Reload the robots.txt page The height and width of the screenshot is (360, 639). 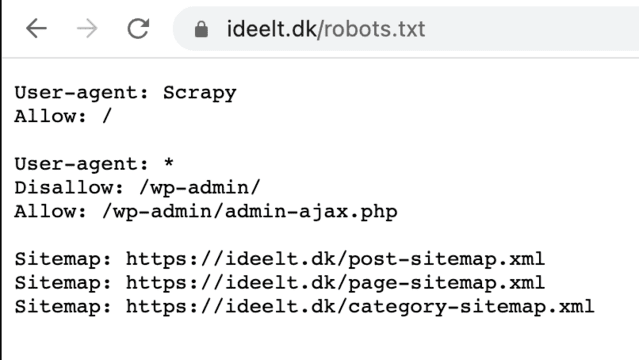(x=138, y=29)
